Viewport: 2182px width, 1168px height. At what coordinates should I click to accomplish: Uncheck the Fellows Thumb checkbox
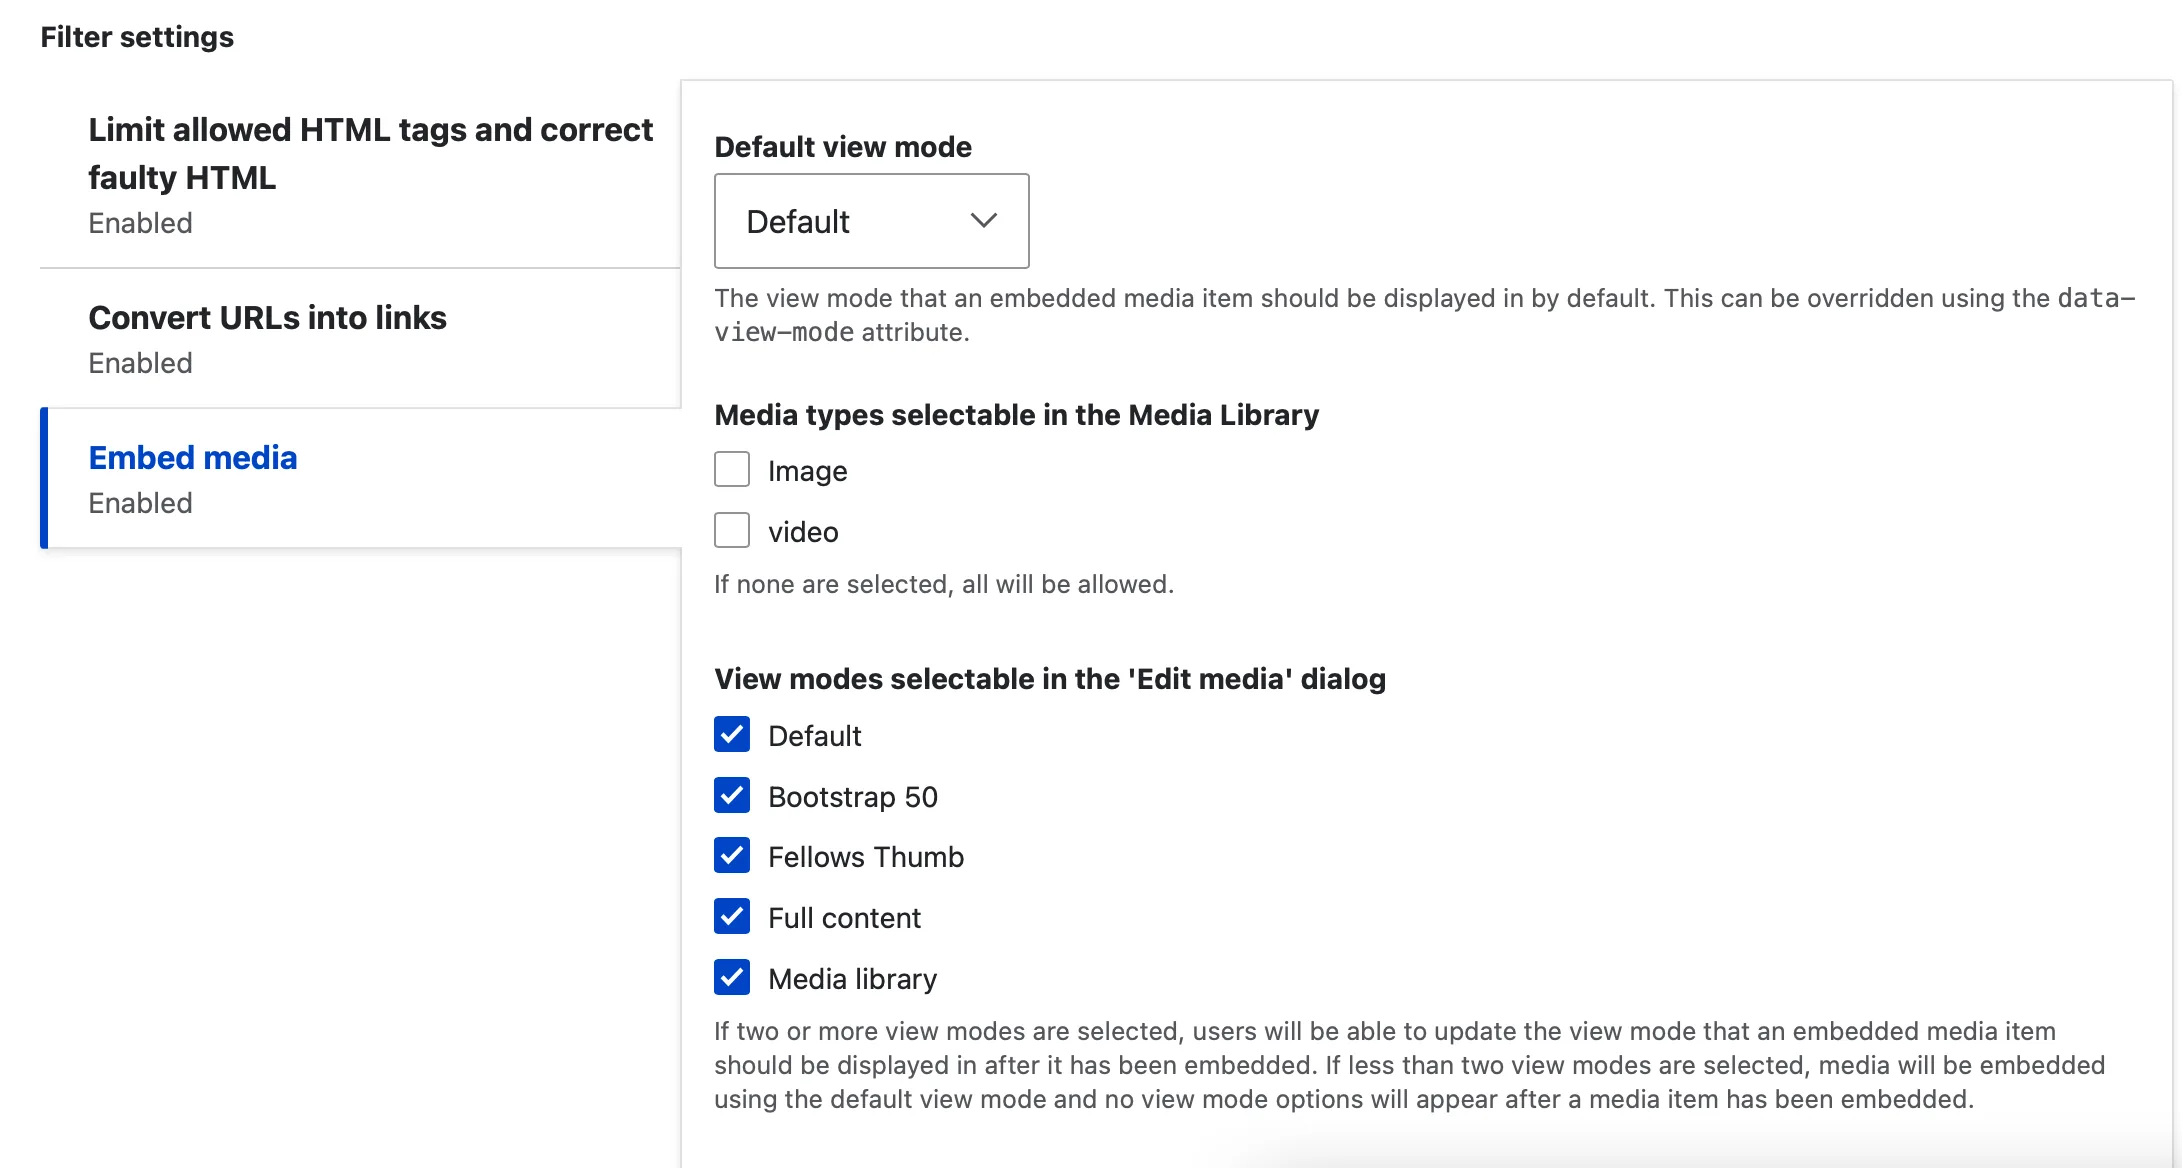732,855
